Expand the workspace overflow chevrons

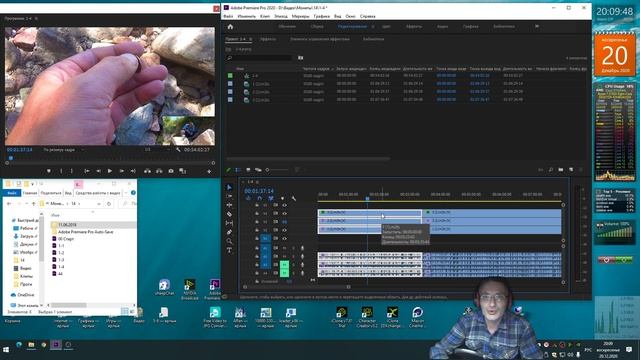click(537, 27)
